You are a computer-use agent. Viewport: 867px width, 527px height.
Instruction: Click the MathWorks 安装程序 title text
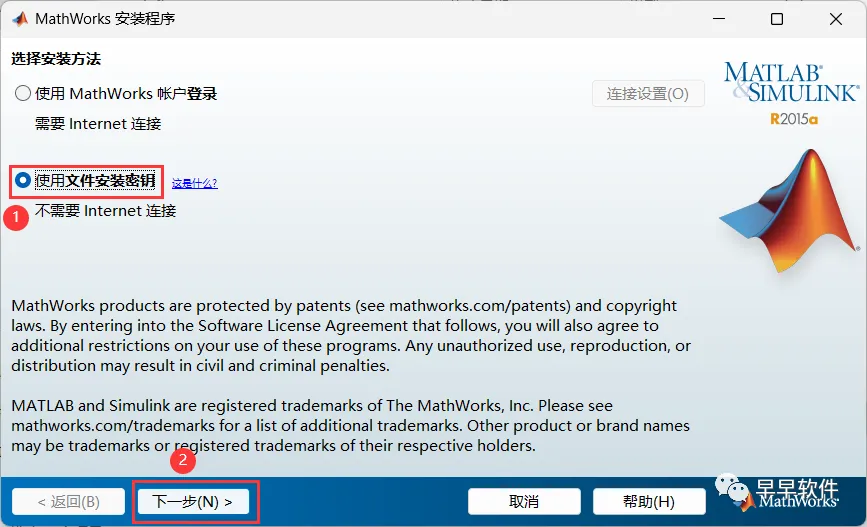105,19
